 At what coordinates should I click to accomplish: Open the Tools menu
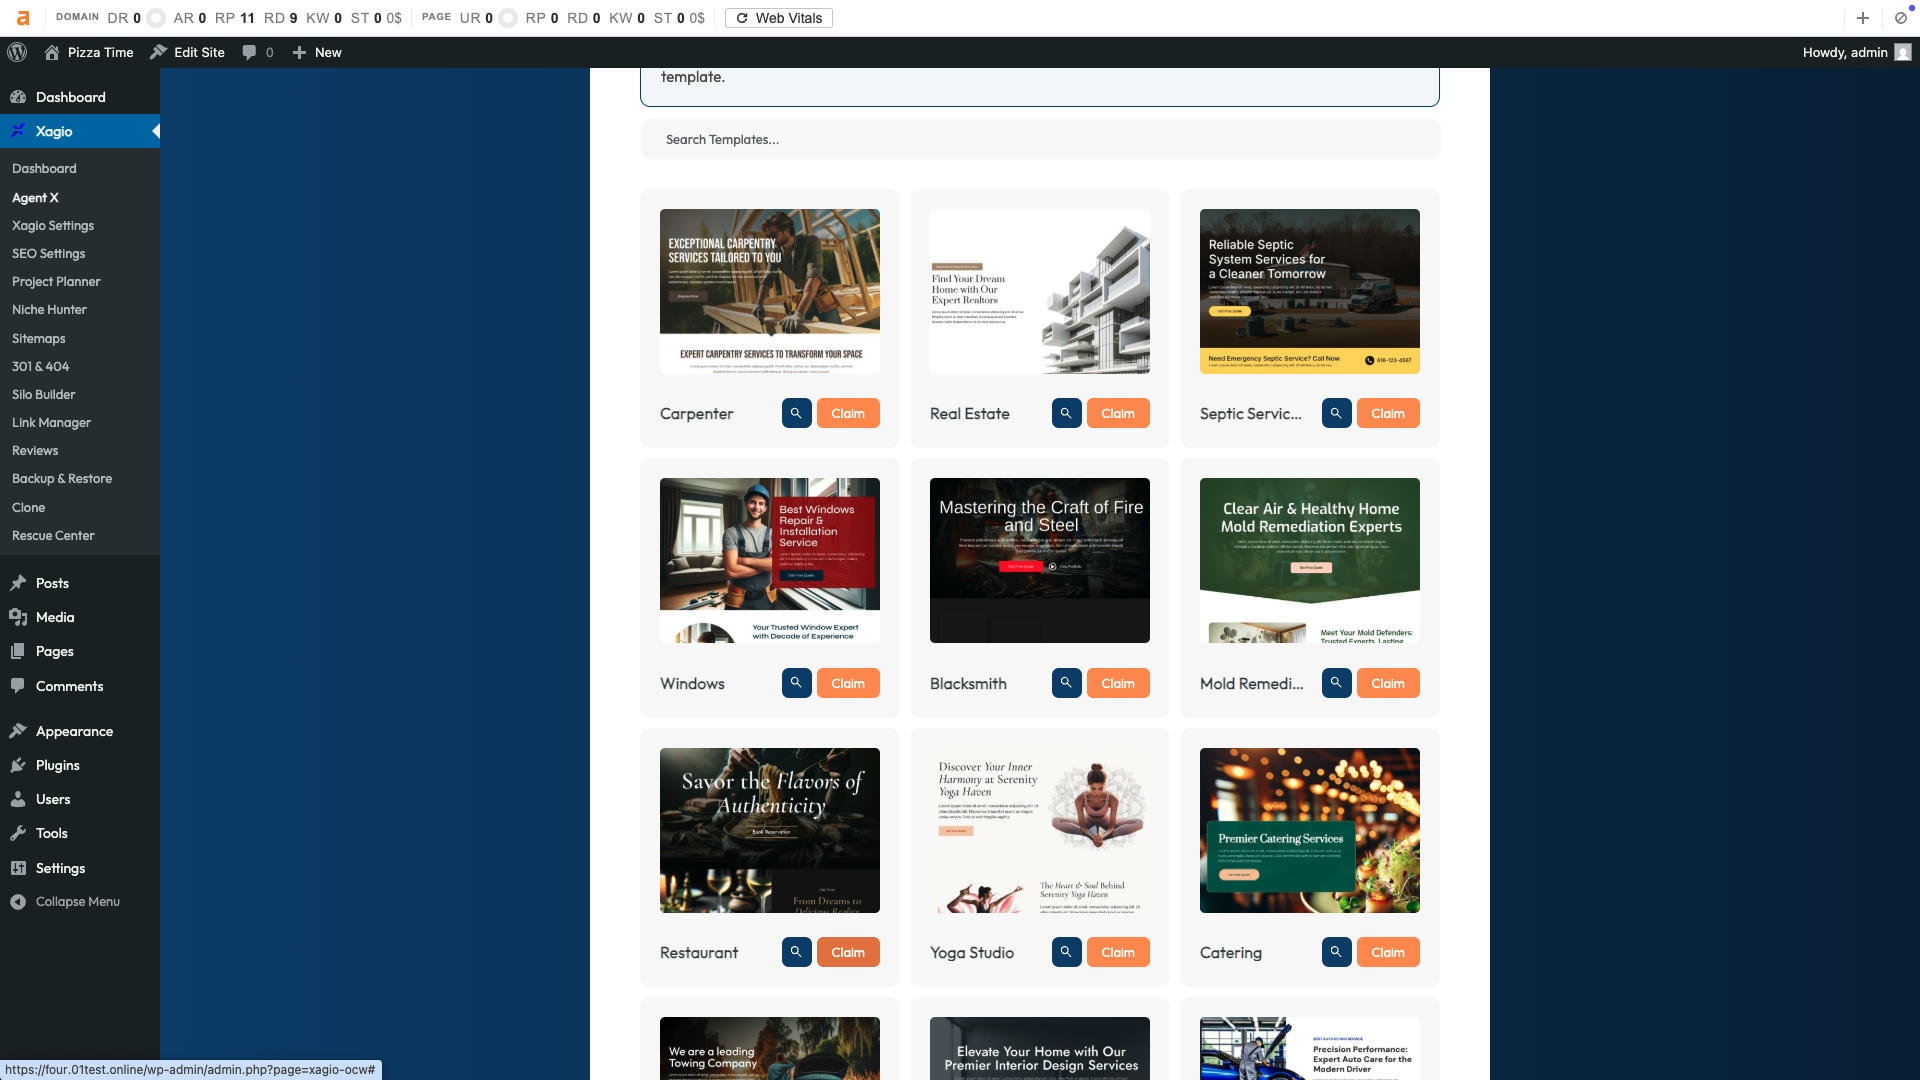(80, 833)
